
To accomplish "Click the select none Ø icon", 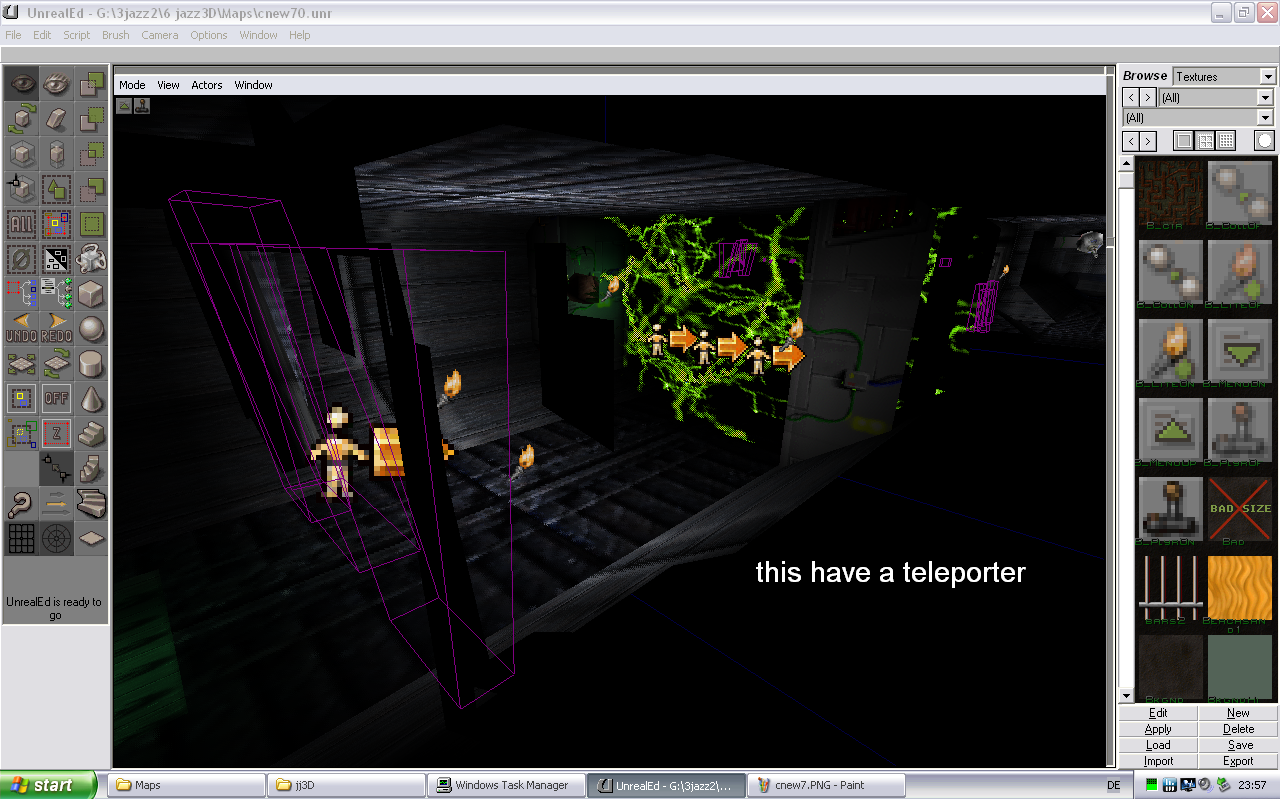I will (21, 260).
